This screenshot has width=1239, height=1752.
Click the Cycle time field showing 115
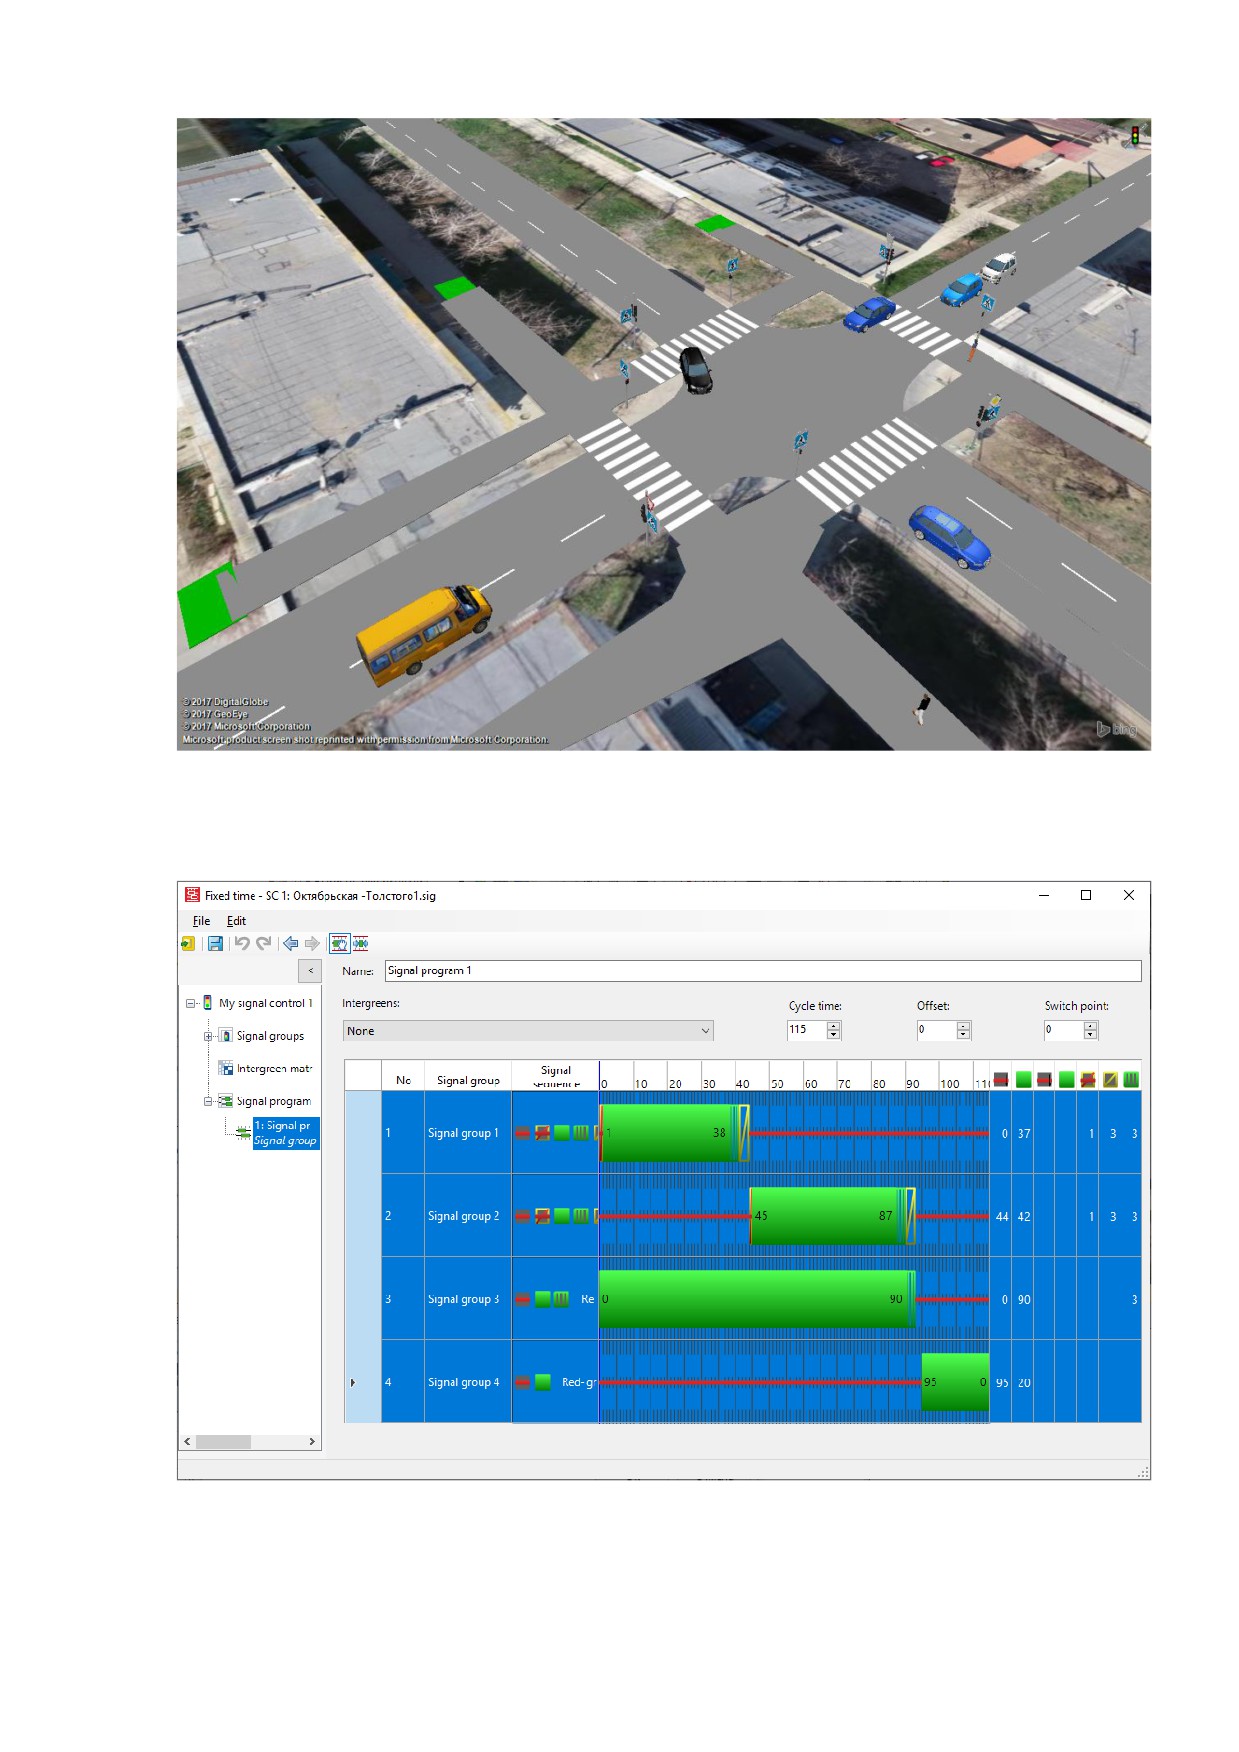click(x=807, y=1030)
